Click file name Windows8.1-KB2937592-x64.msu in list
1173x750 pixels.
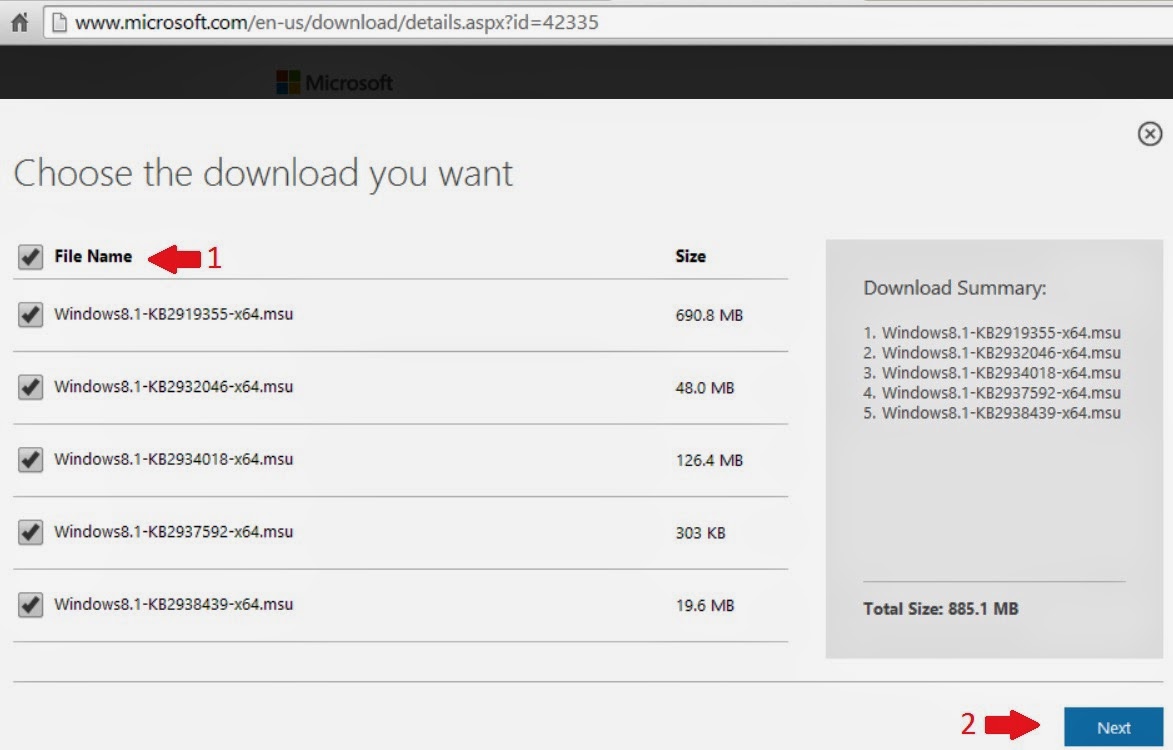click(174, 532)
